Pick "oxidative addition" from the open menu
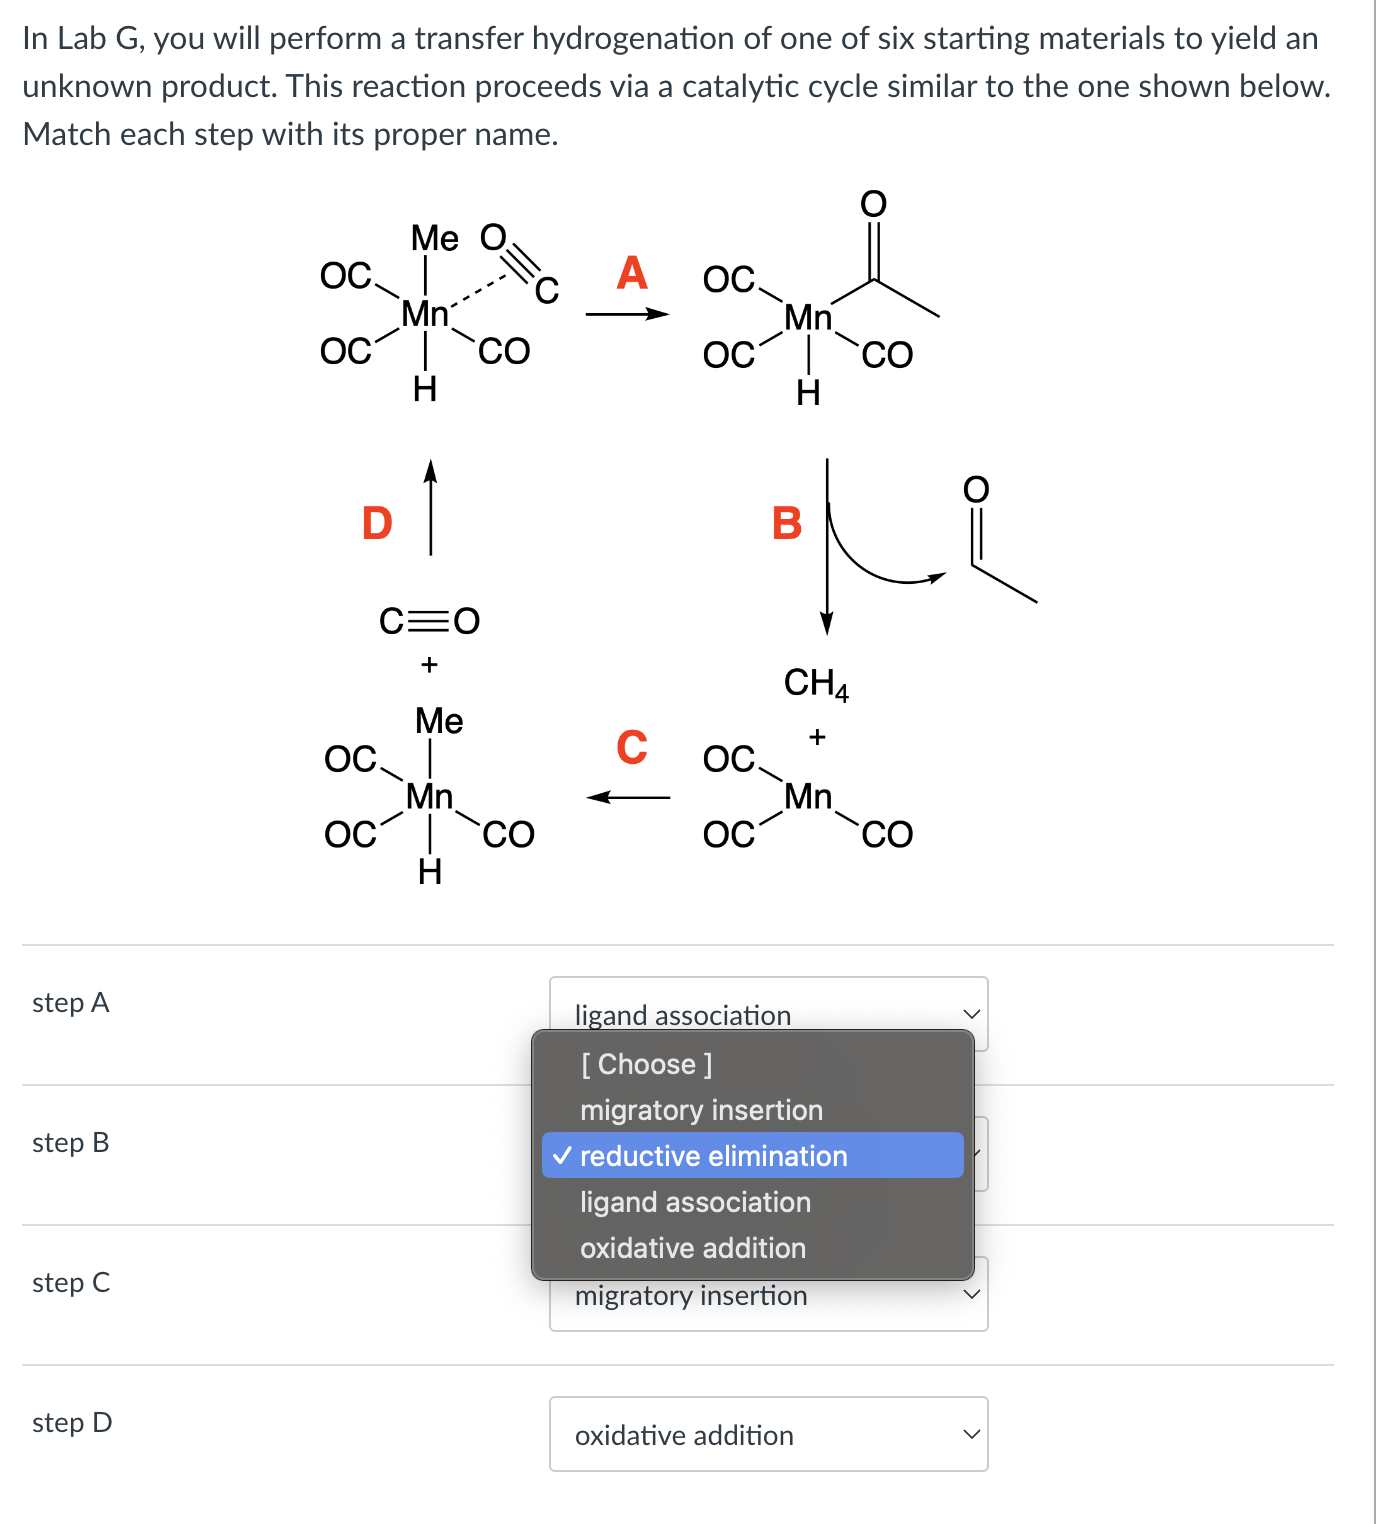Image resolution: width=1376 pixels, height=1524 pixels. [x=693, y=1248]
